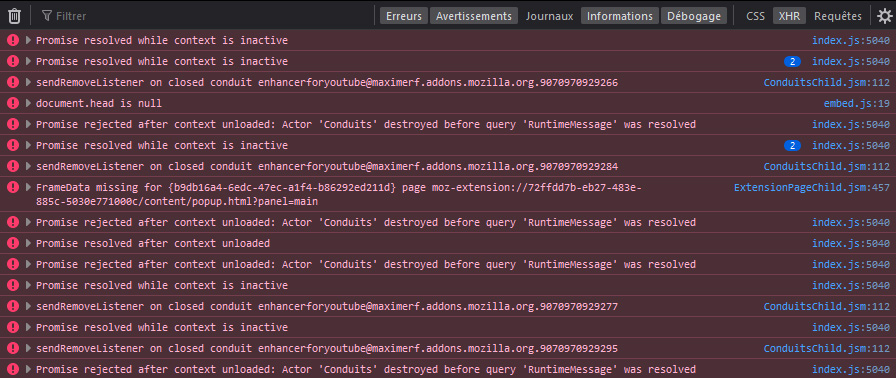Select message text ending in 9070970929295
Image resolution: width=896 pixels, height=378 pixels.
(x=327, y=348)
